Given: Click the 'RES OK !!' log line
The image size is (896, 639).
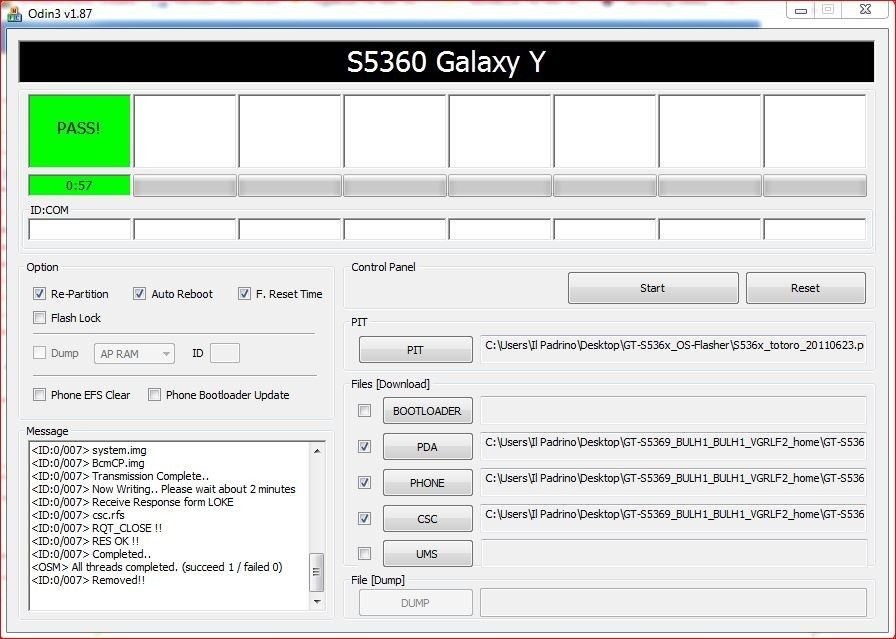Looking at the screenshot, I should coord(85,541).
